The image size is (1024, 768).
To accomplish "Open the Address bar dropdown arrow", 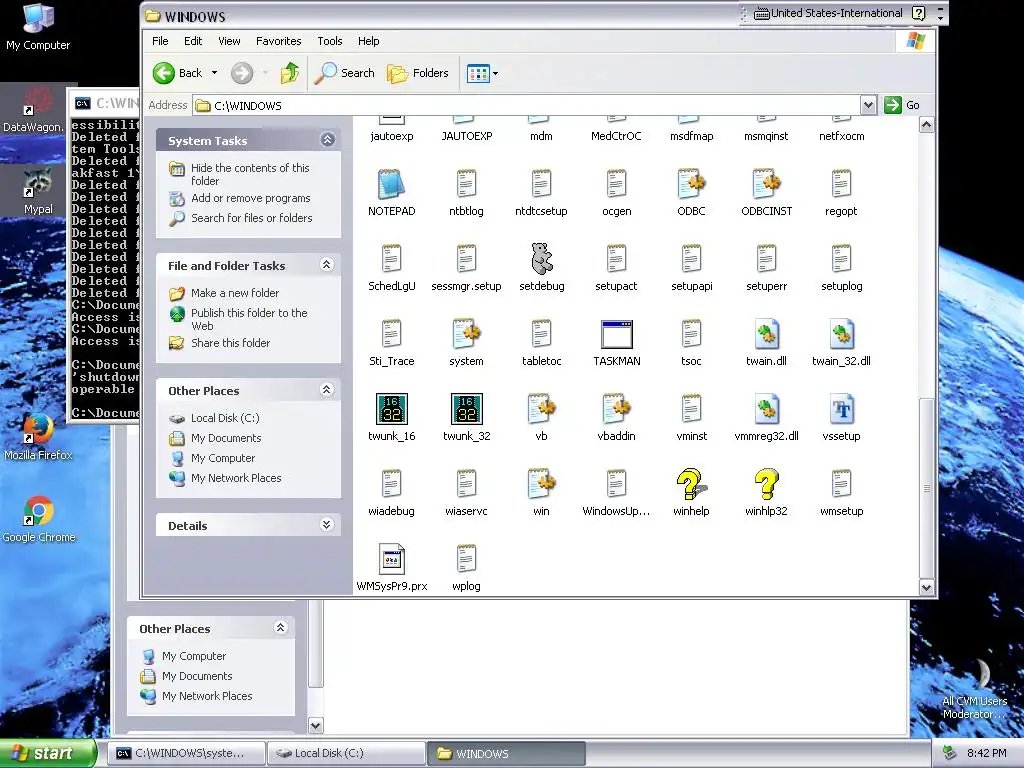I will coord(868,105).
